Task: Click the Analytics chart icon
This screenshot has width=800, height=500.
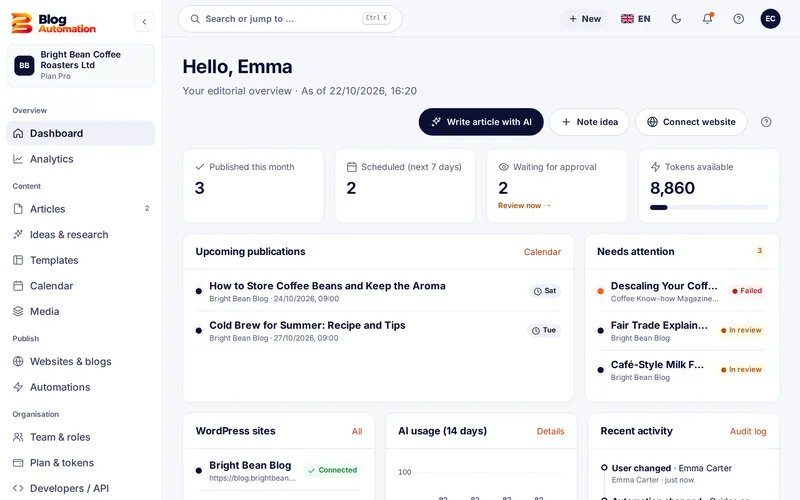Action: click(x=18, y=159)
